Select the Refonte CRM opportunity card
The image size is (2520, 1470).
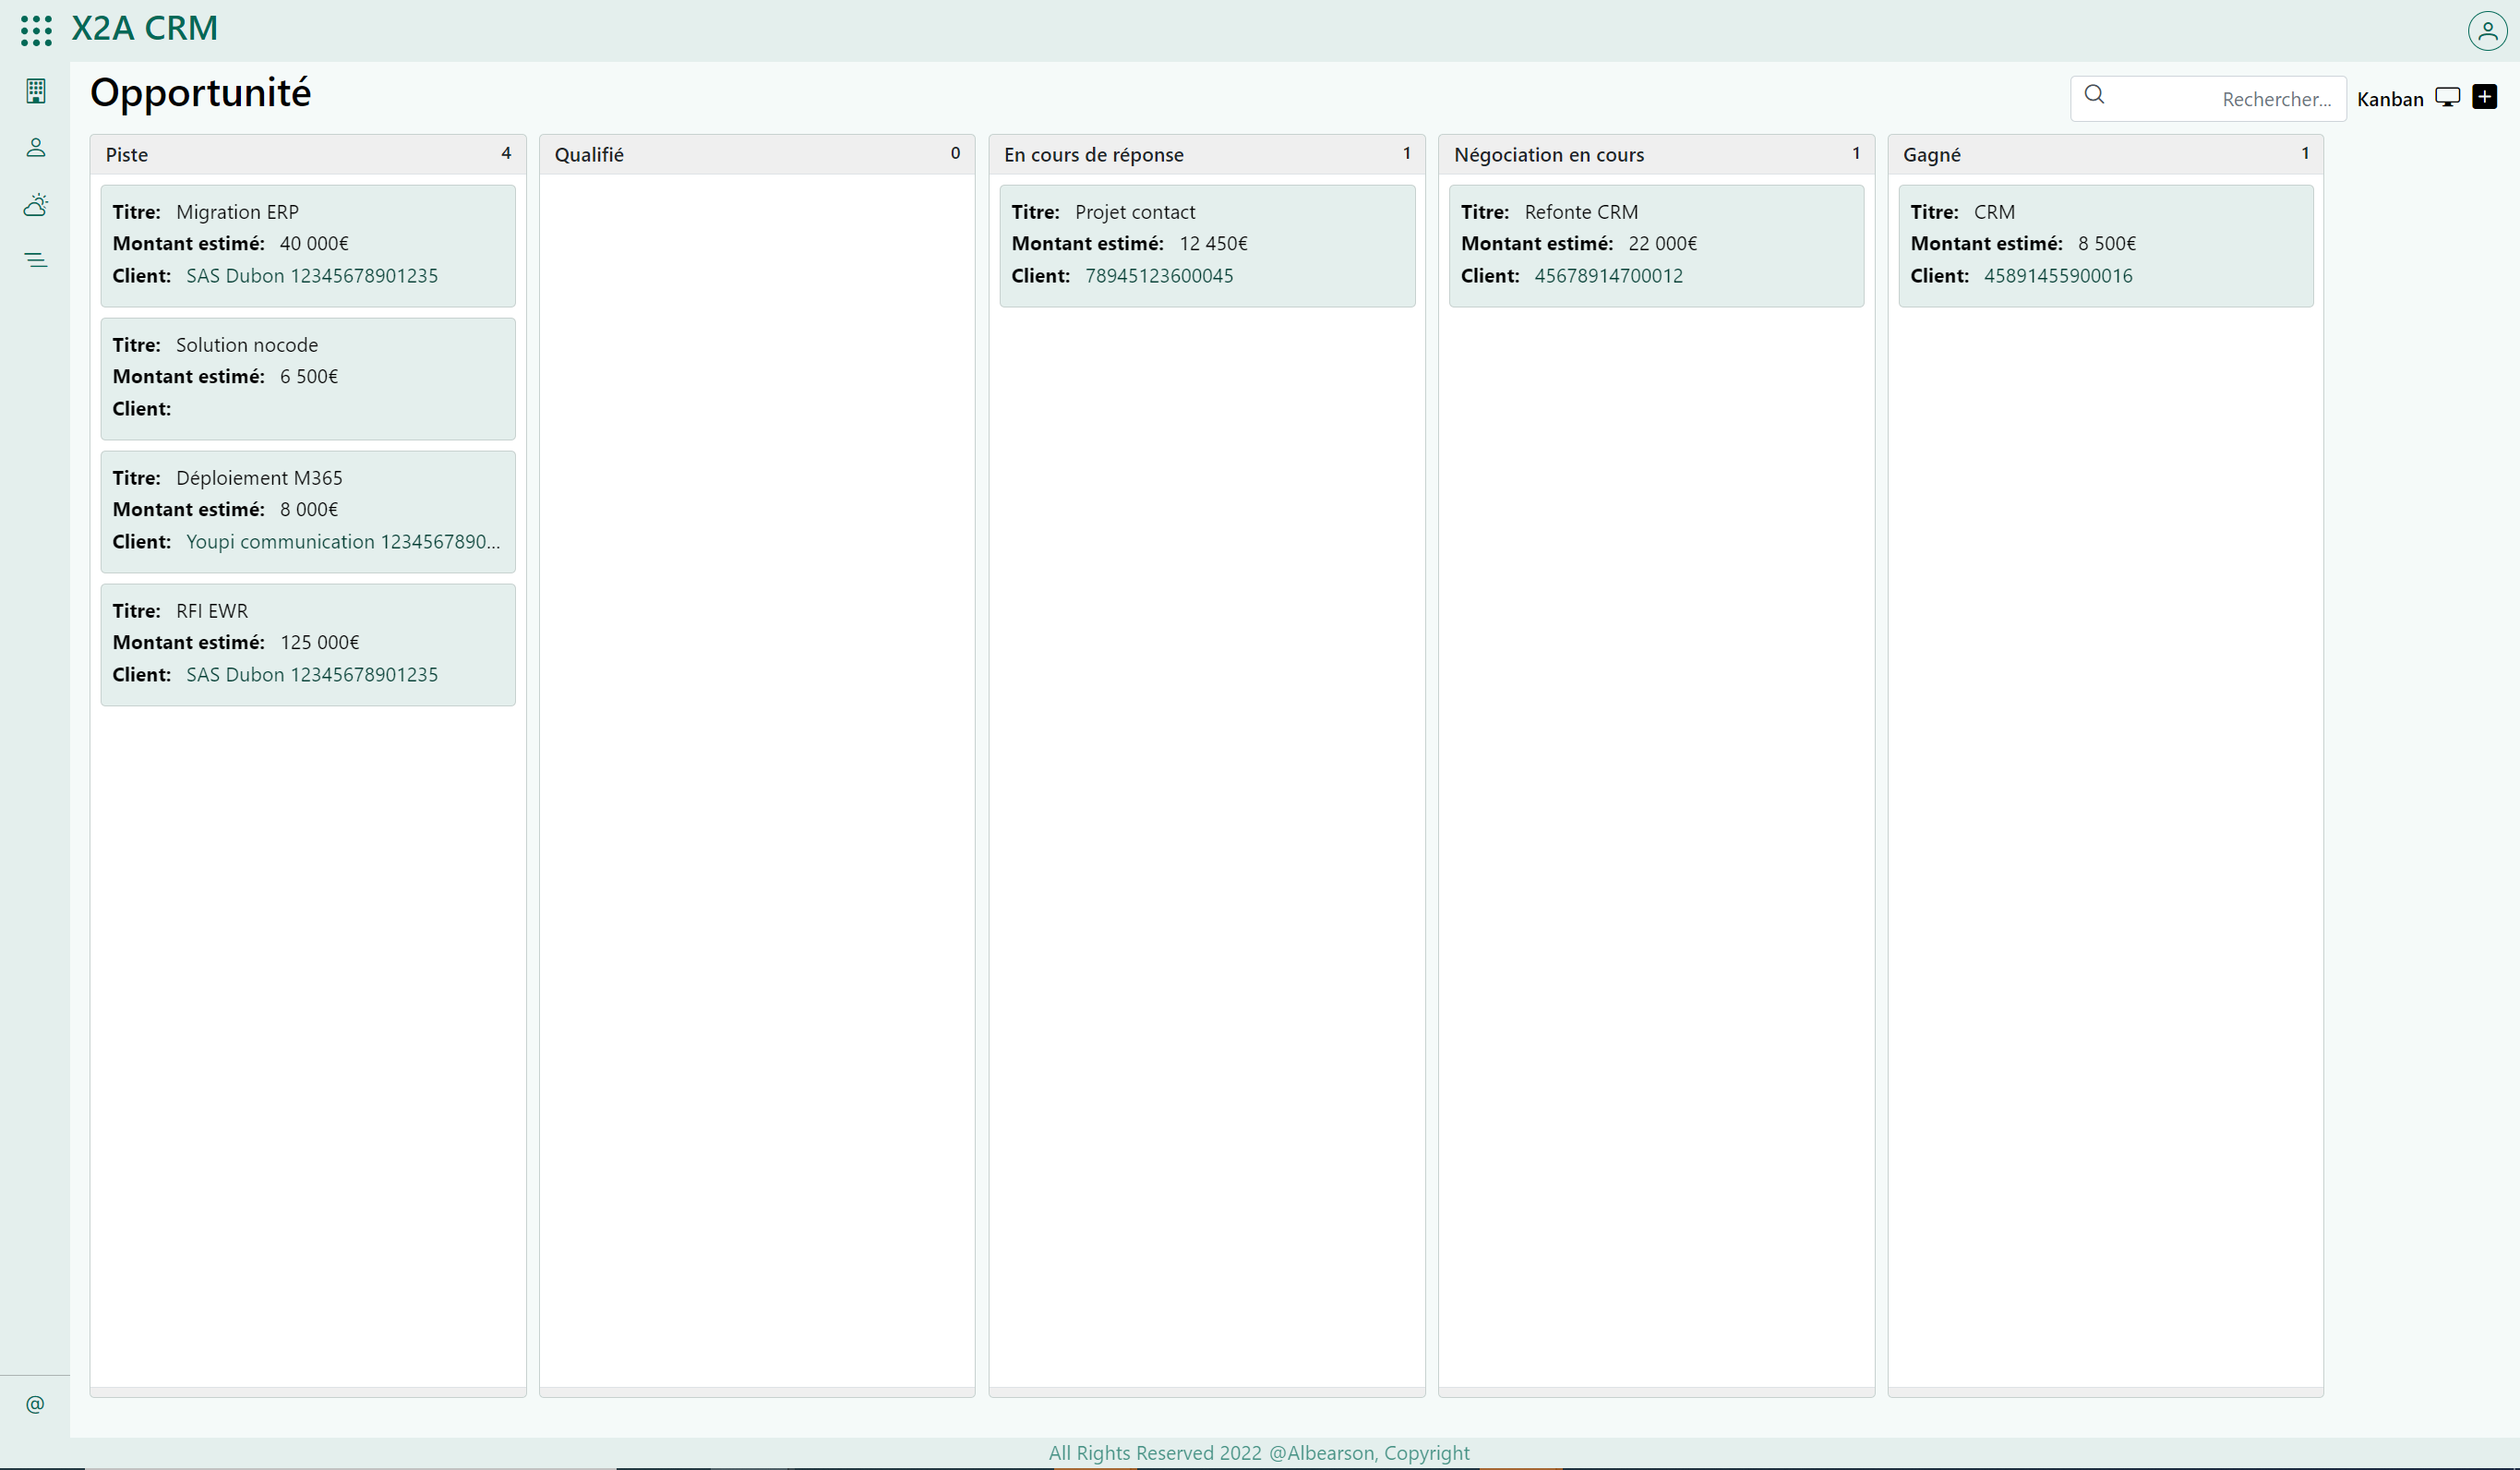1655,245
